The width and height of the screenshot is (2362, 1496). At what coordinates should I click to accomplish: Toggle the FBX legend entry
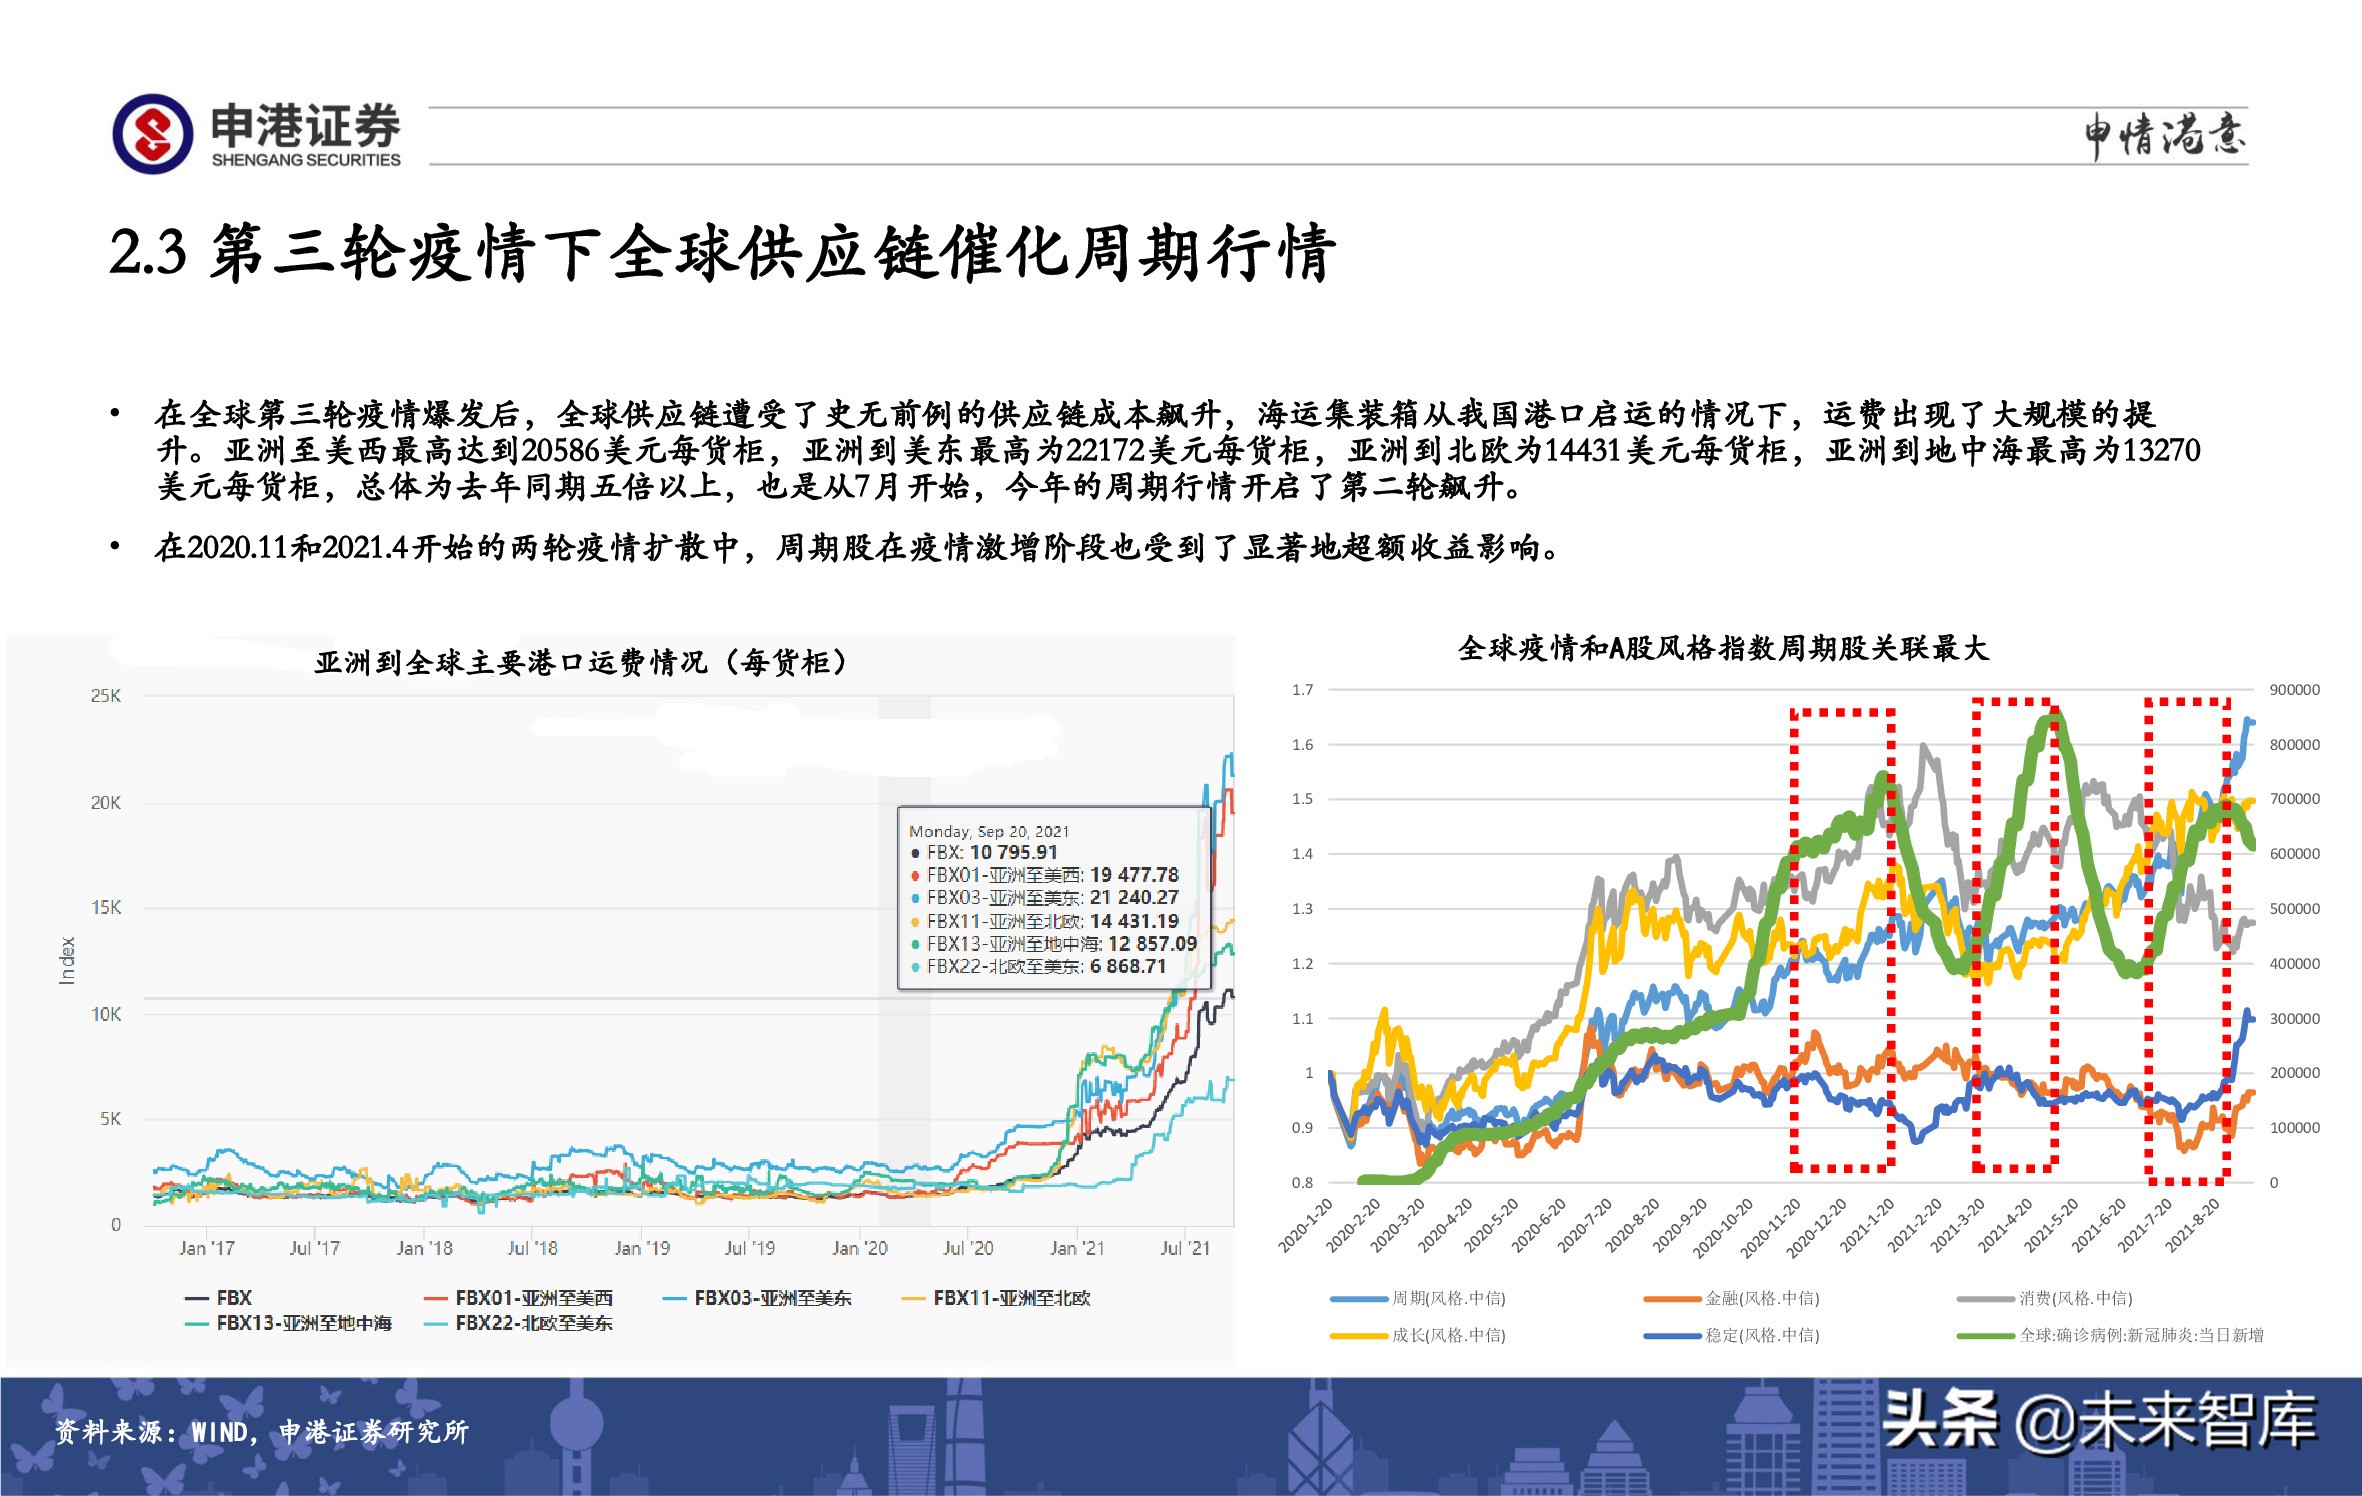(218, 1298)
